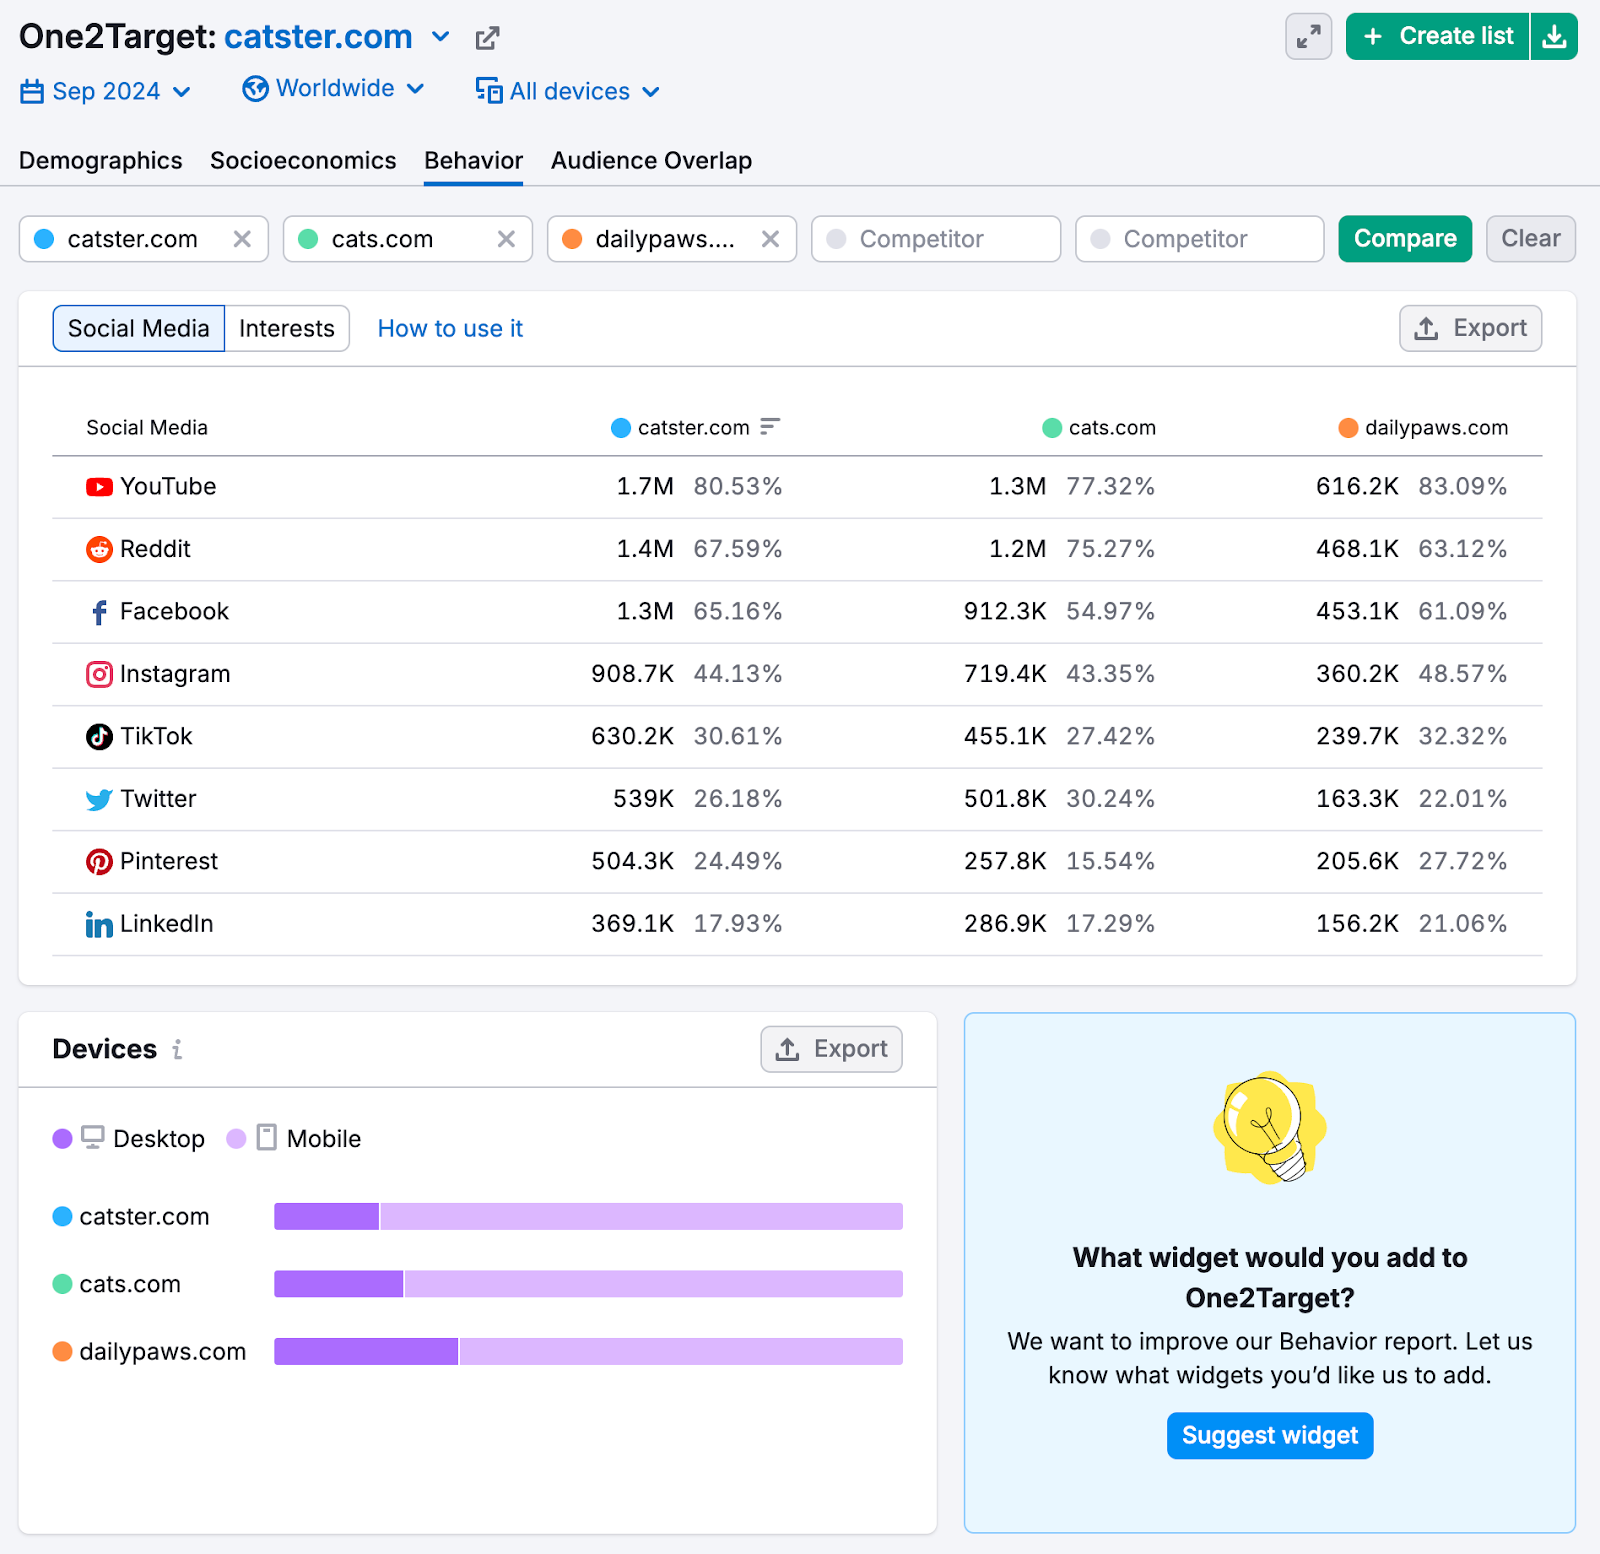Open the Audience Overlap tab
Screen dimensions: 1600x1554
(651, 160)
